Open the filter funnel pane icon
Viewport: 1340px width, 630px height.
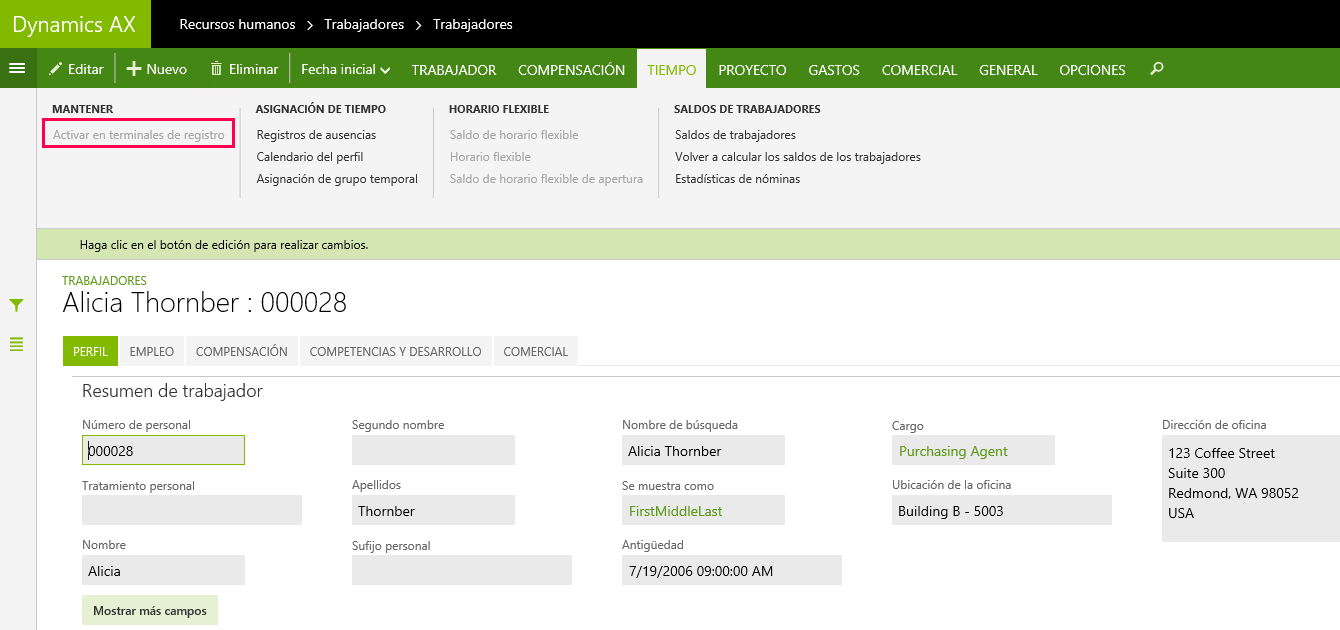coord(16,305)
